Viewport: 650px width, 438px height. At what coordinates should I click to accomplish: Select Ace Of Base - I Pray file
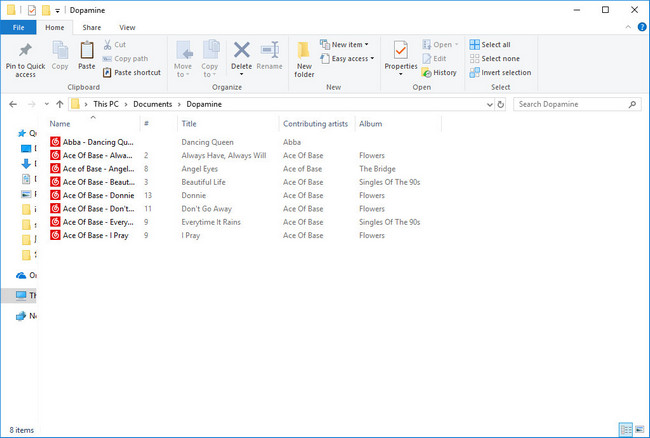pyautogui.click(x=90, y=235)
